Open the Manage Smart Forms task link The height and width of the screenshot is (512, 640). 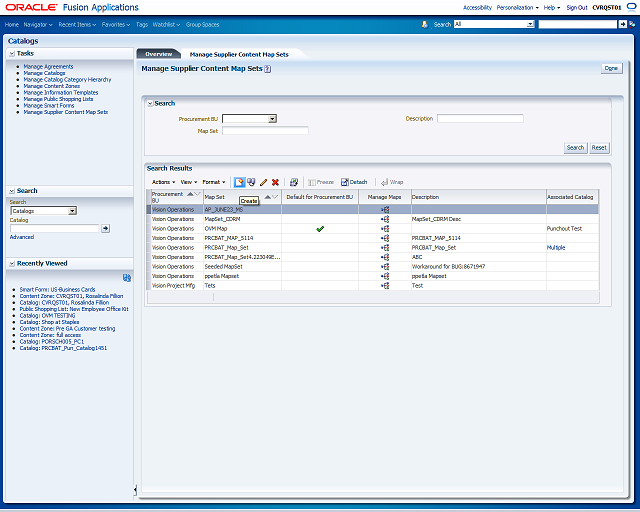click(49, 106)
